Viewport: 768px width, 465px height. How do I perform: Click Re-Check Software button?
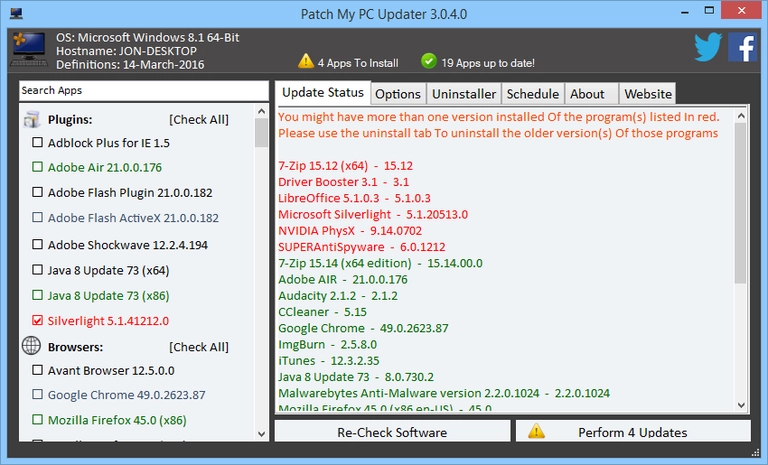pos(392,432)
